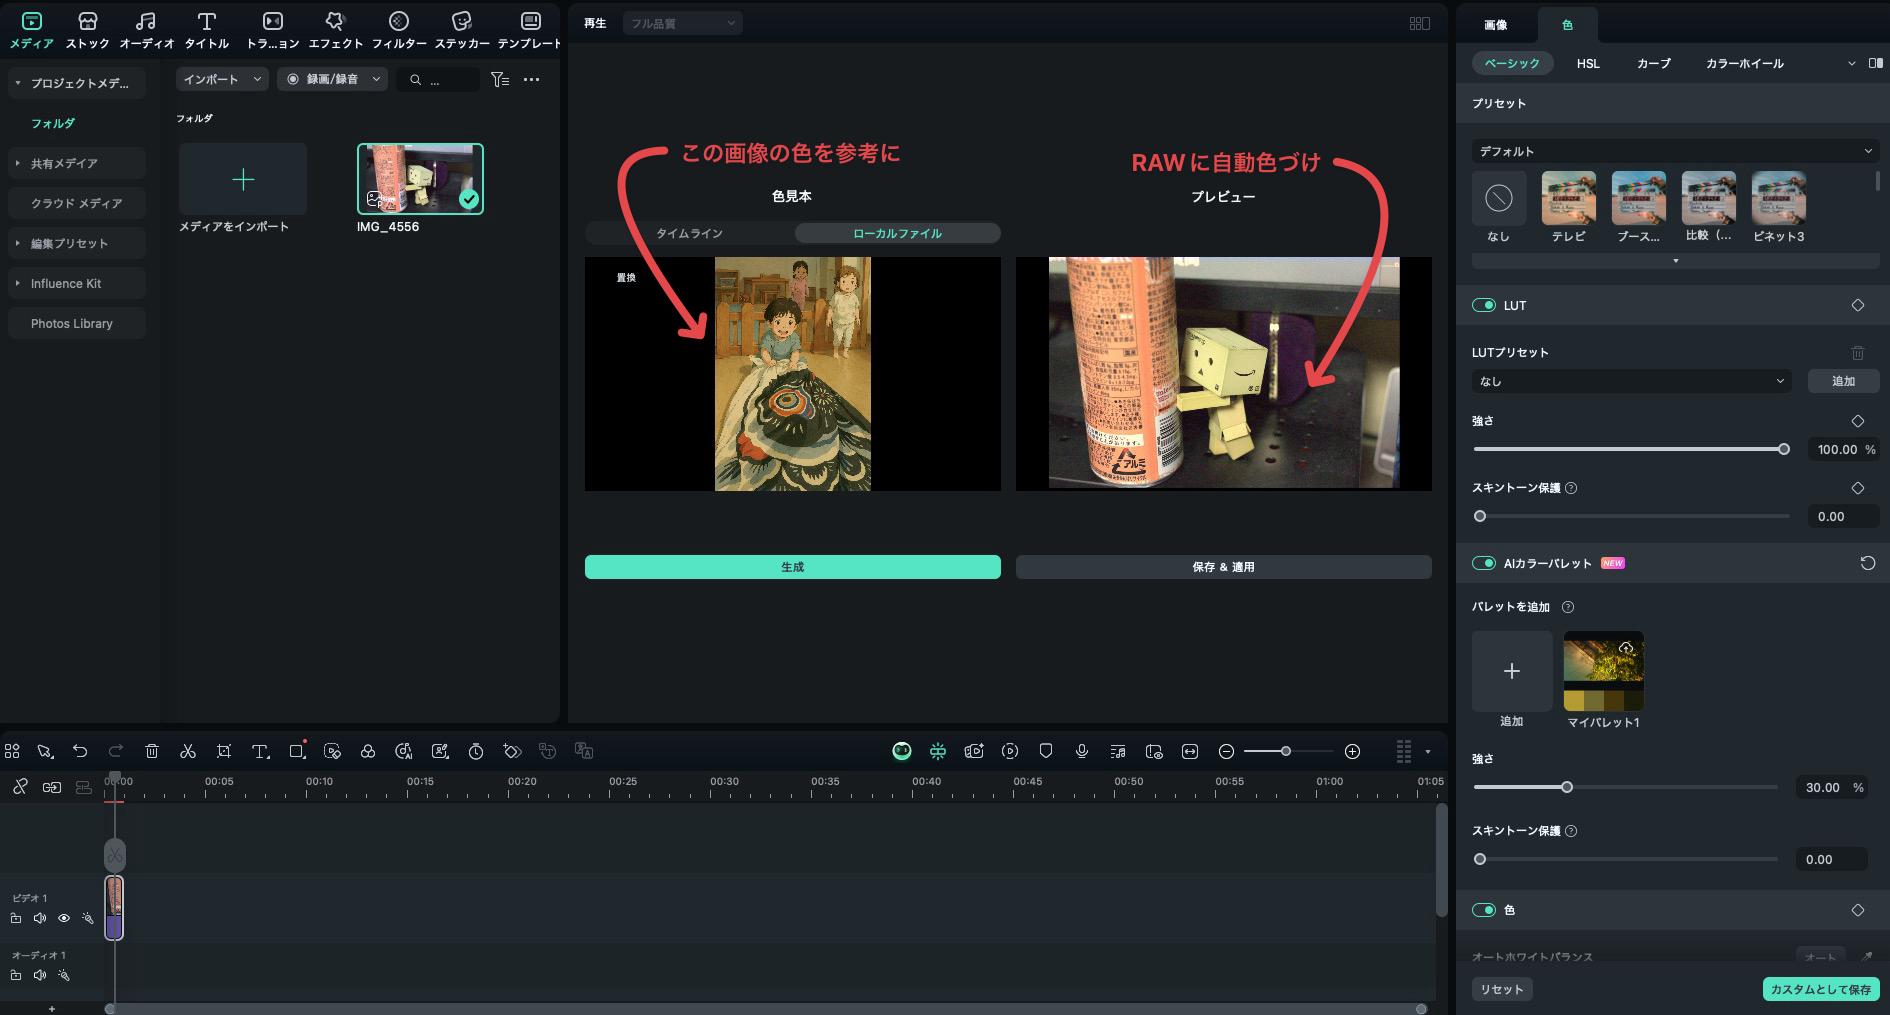Viewport: 1890px width, 1015px height.
Task: Click the zoom-in plus icon on timeline
Action: (x=1352, y=751)
